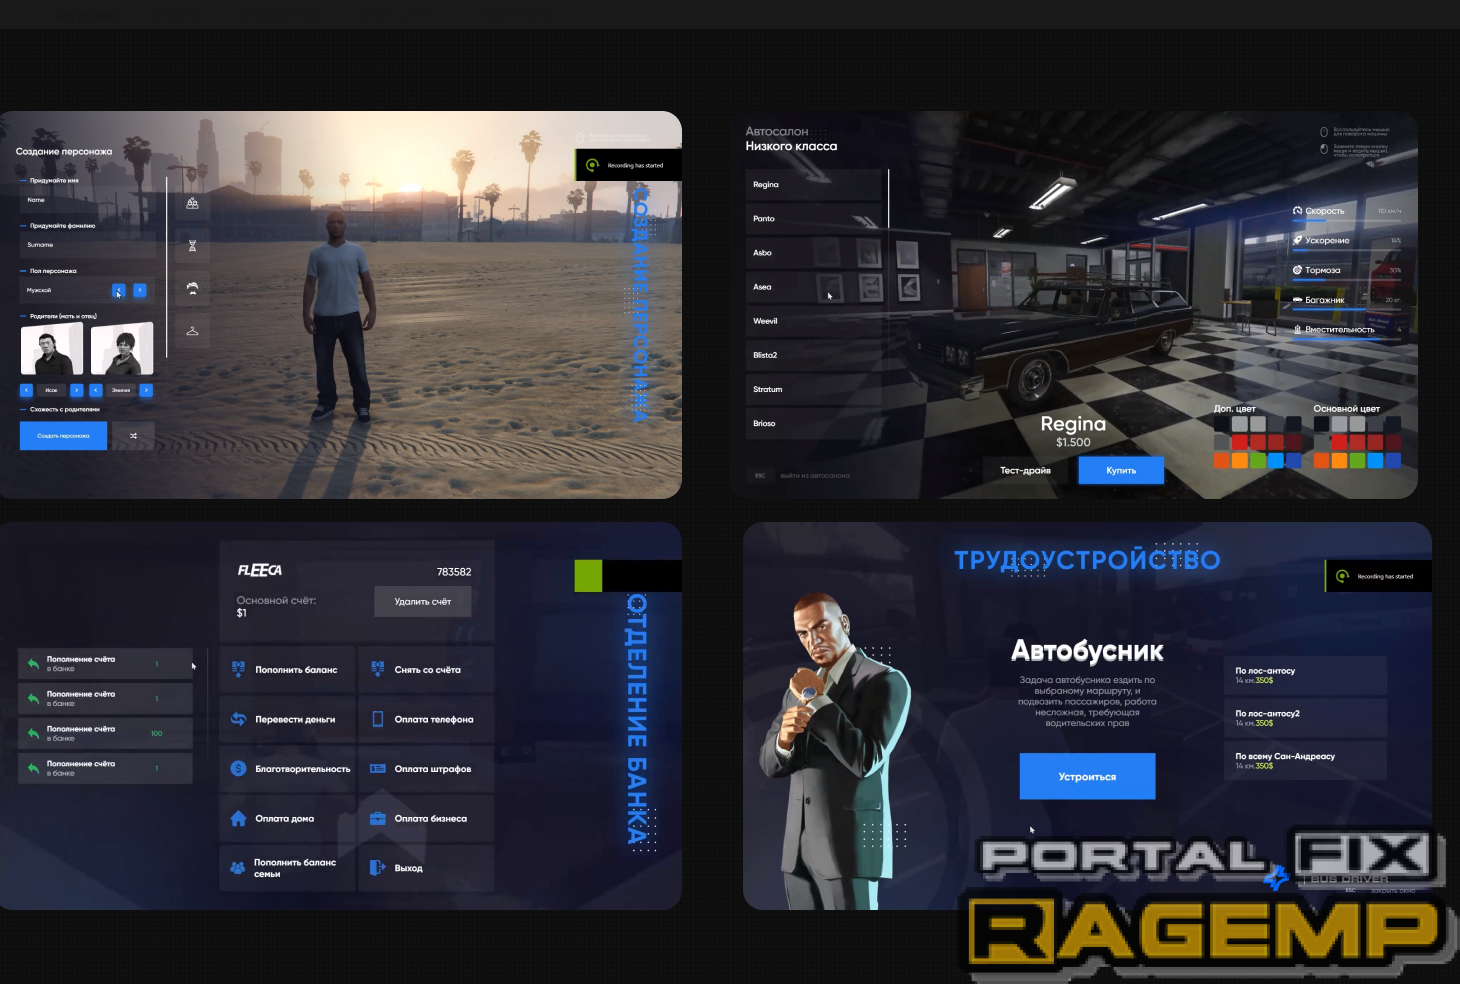This screenshot has width=1460, height=984.
Task: Click the account number 783582
Action: (x=454, y=572)
